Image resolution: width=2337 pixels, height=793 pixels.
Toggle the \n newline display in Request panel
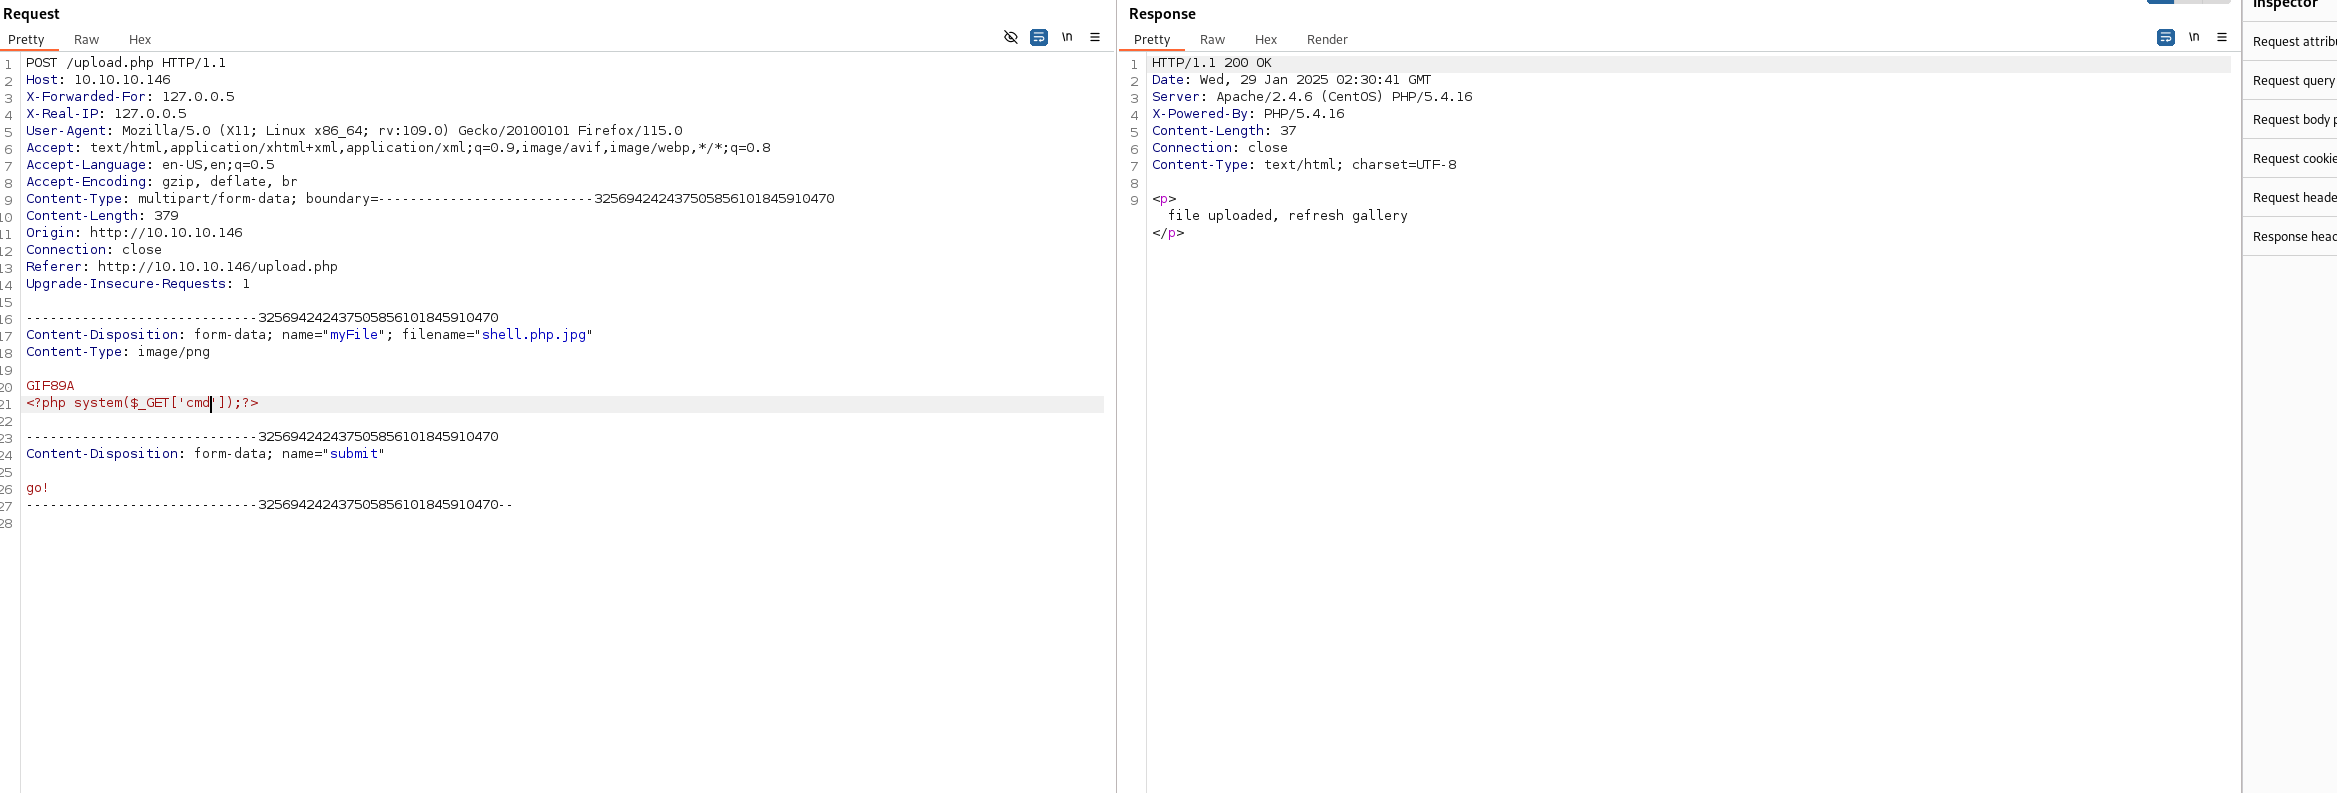click(1067, 37)
